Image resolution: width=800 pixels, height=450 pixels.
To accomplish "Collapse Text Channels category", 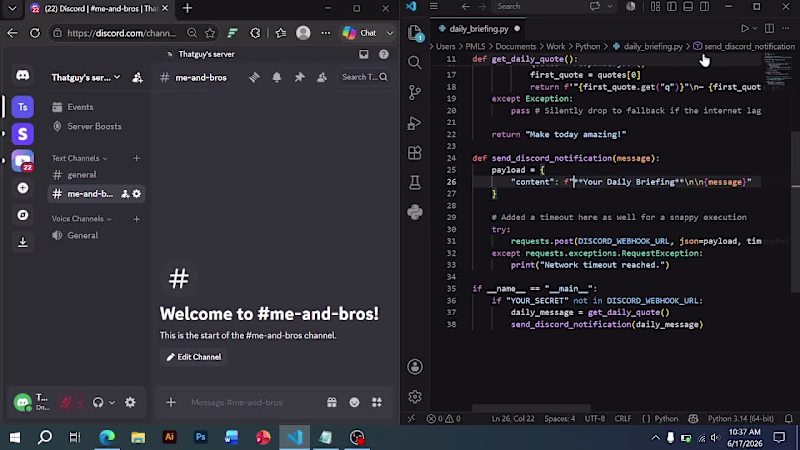I will click(79, 158).
